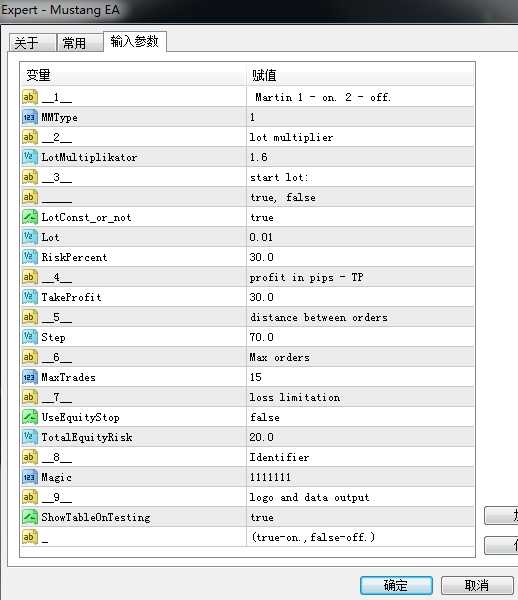Open the LotConst_or_not true value cell
518x600 pixels.
(x=360, y=217)
